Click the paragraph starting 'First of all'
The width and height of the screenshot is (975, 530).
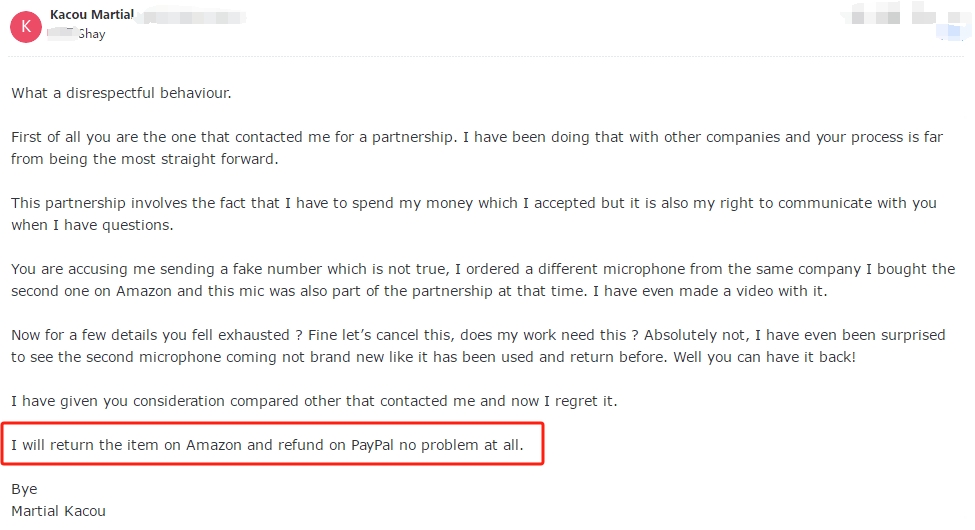click(x=477, y=148)
